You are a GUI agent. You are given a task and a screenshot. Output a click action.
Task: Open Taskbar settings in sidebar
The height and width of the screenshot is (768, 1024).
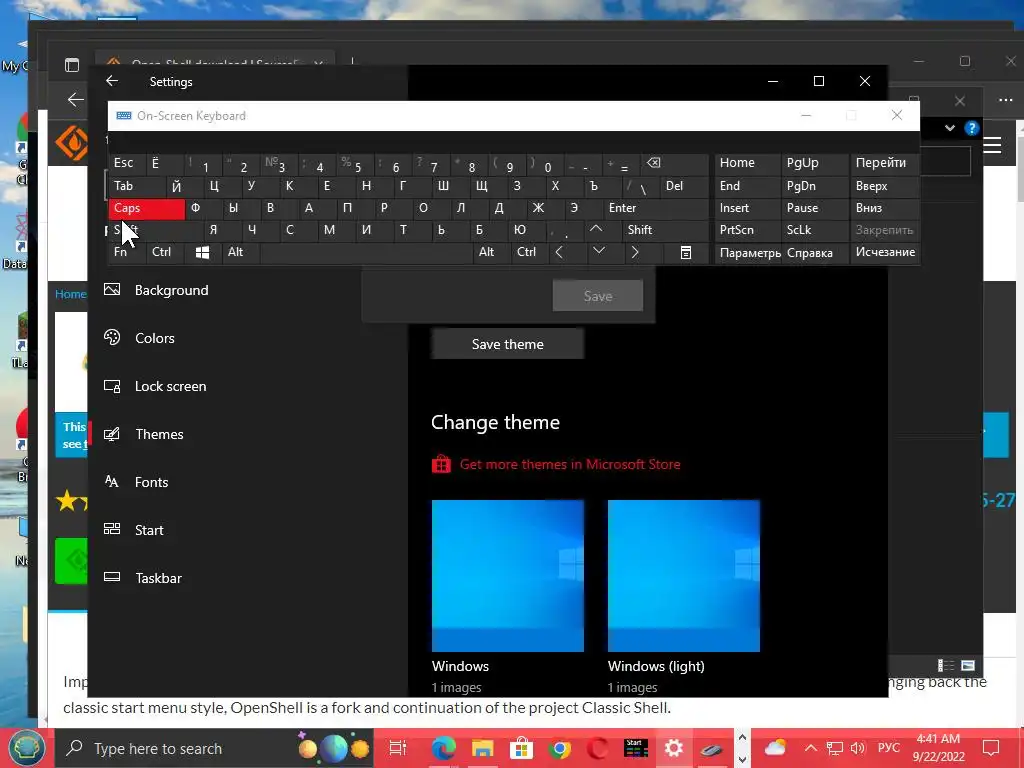158,578
